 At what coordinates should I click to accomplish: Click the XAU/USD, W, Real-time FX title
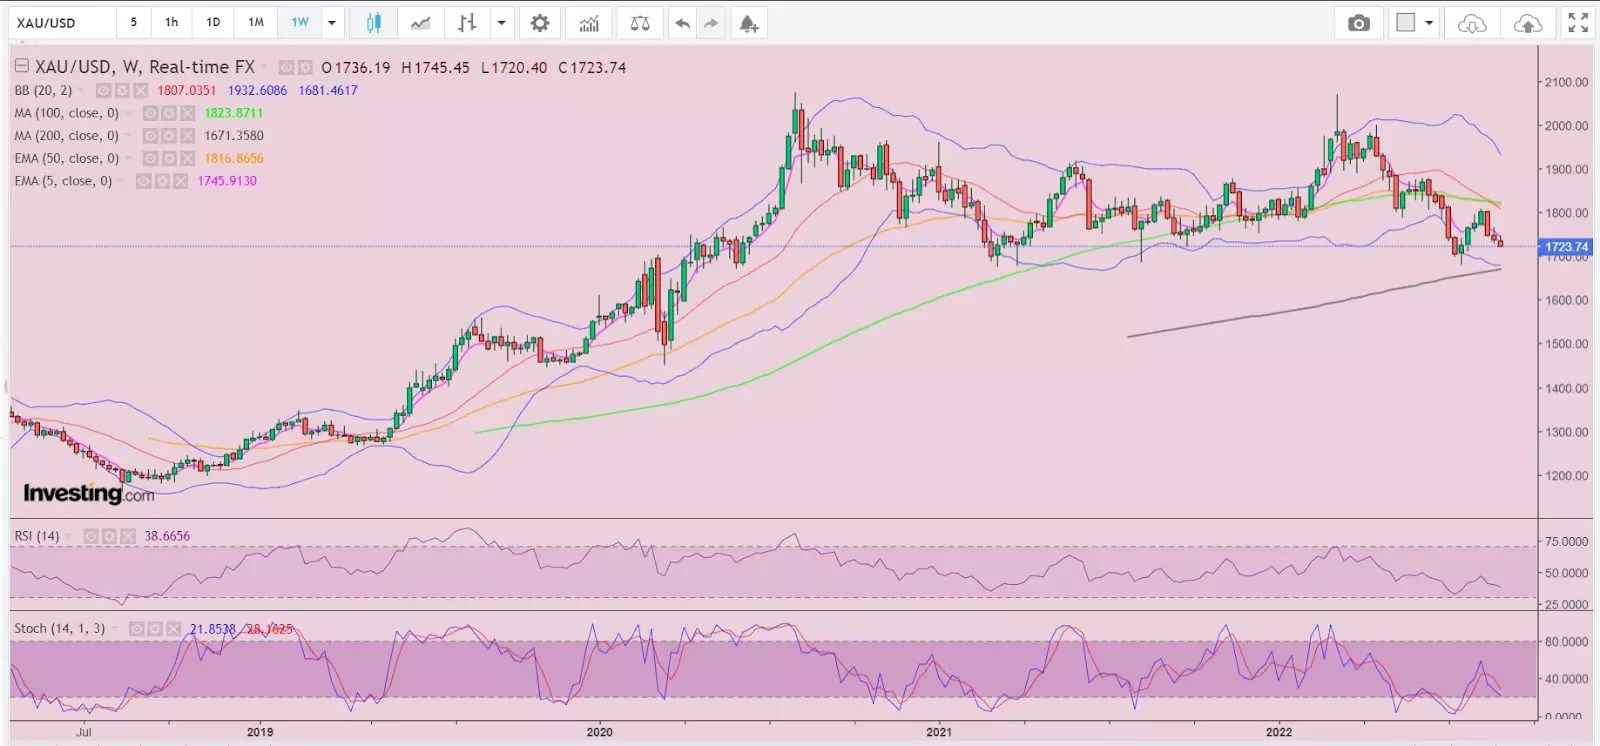(x=145, y=67)
